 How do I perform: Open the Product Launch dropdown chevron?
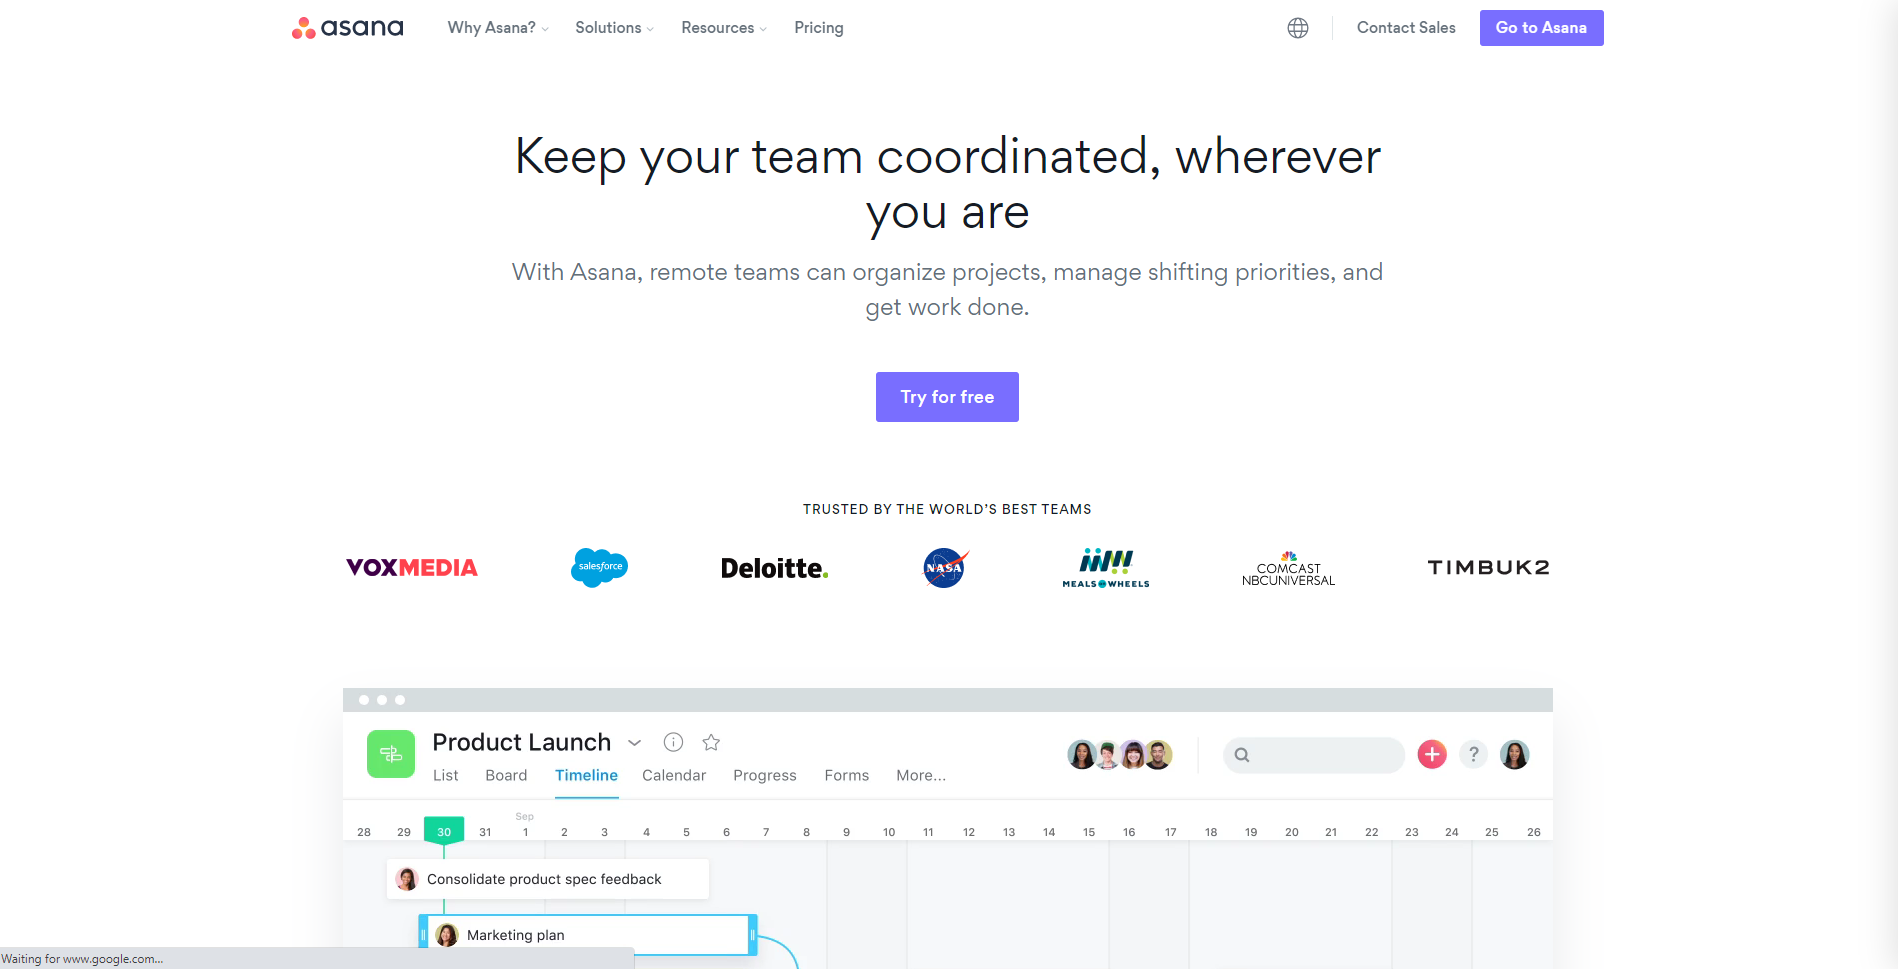point(634,743)
